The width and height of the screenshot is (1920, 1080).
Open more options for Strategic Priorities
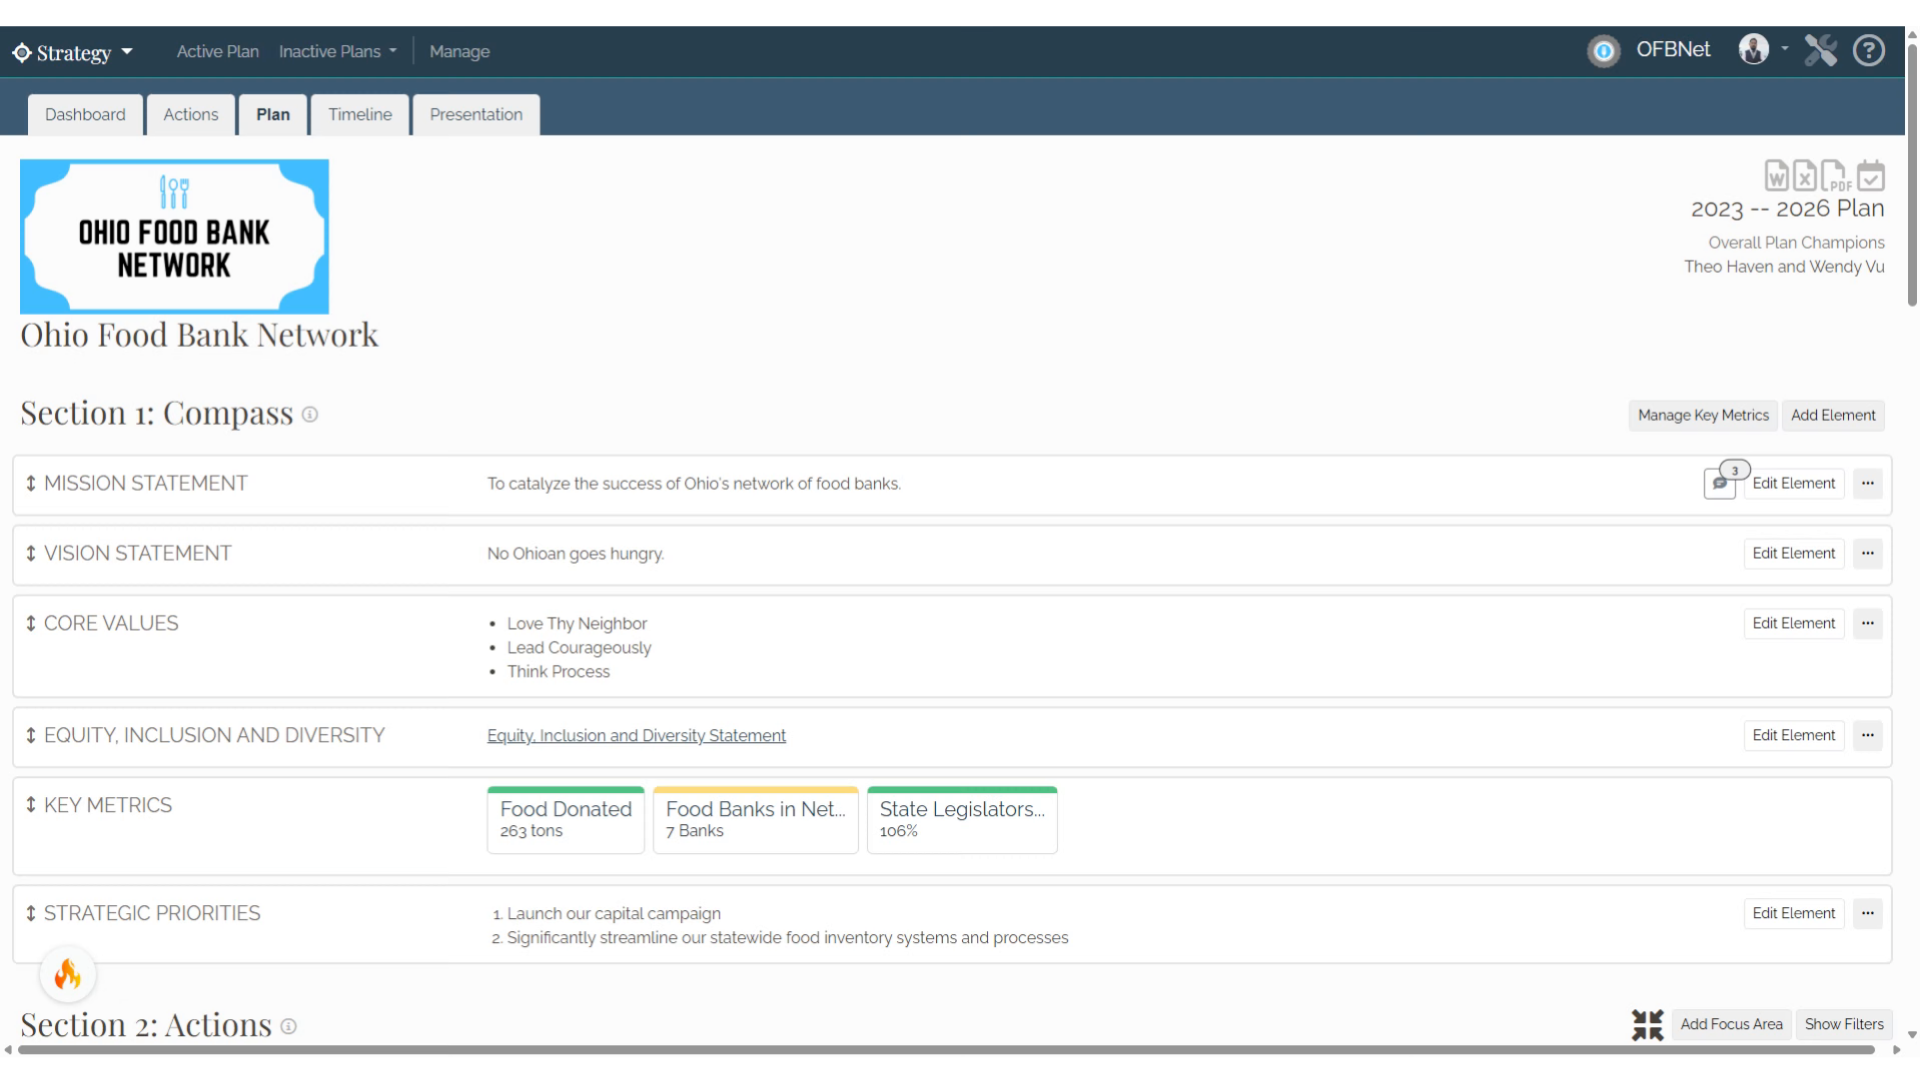pyautogui.click(x=1867, y=914)
